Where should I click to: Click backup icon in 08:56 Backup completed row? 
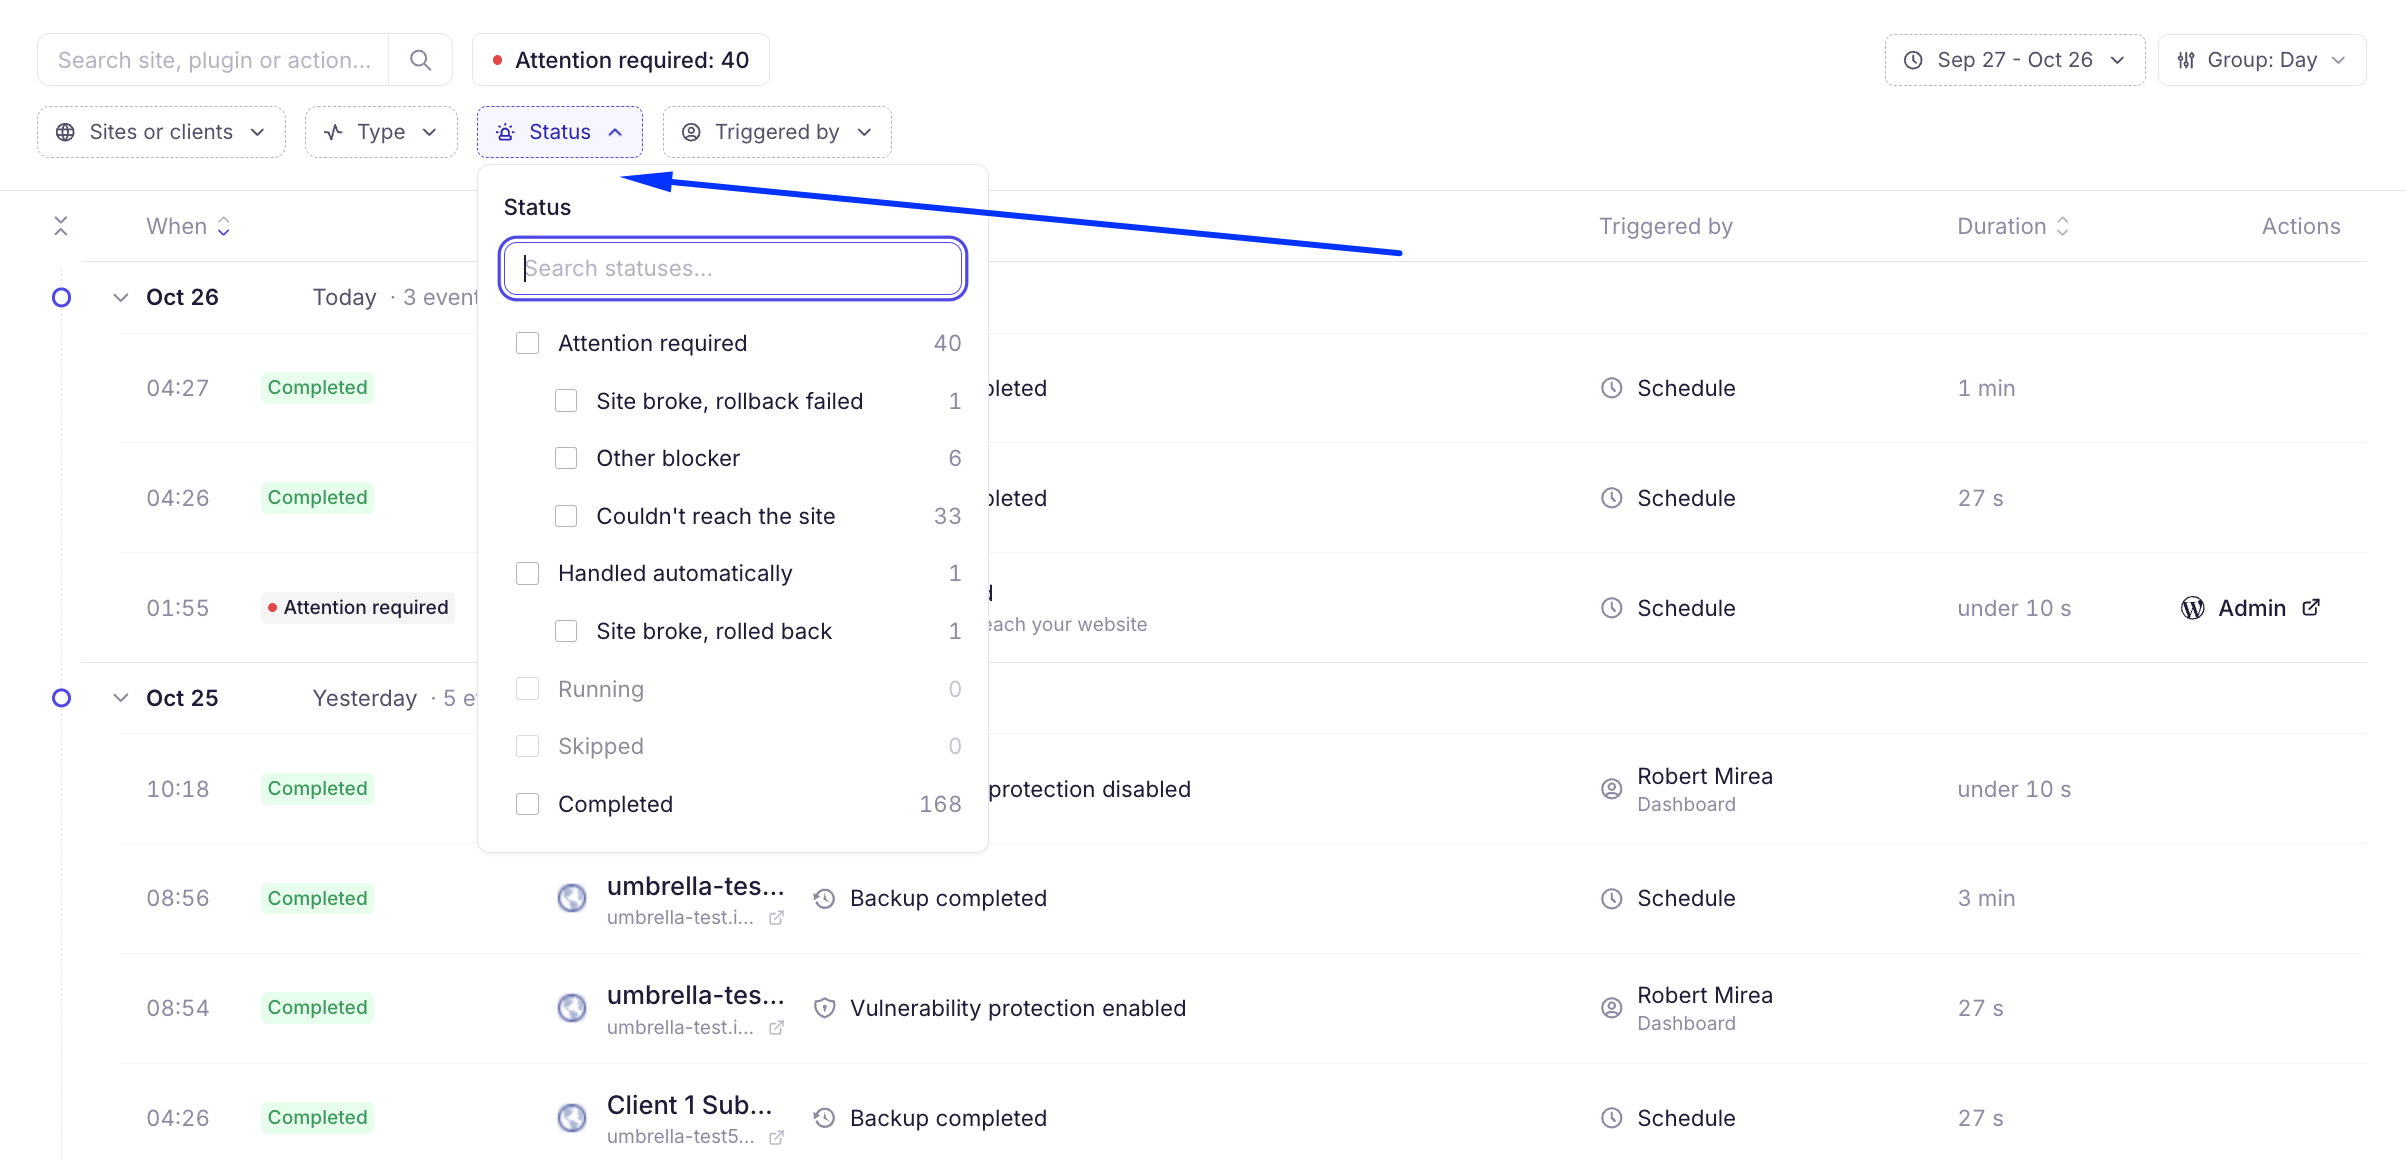[x=824, y=898]
